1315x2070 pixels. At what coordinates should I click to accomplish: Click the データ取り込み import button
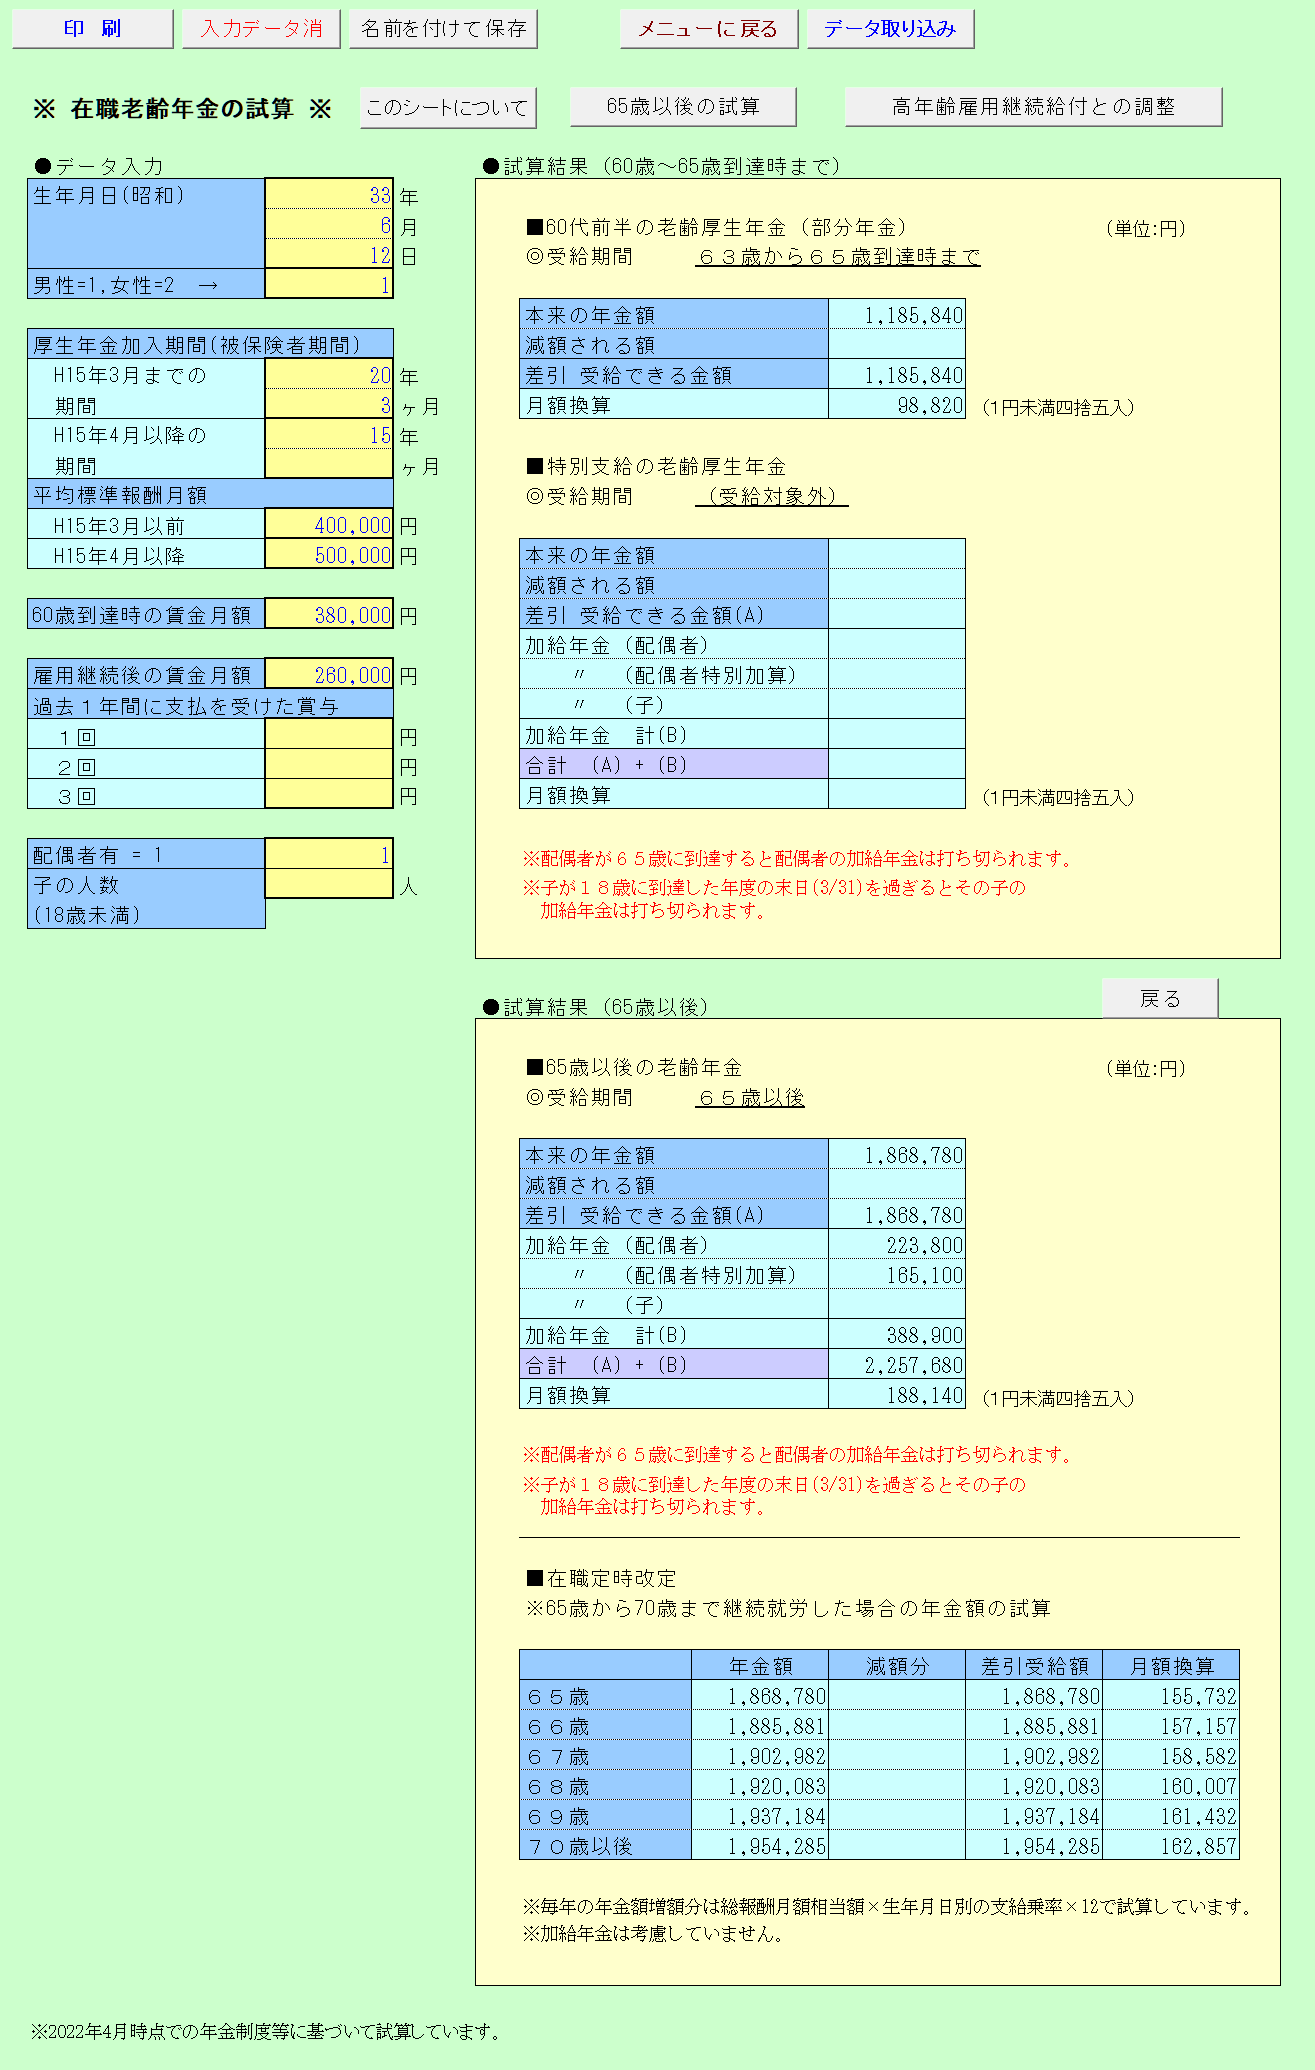(x=890, y=29)
